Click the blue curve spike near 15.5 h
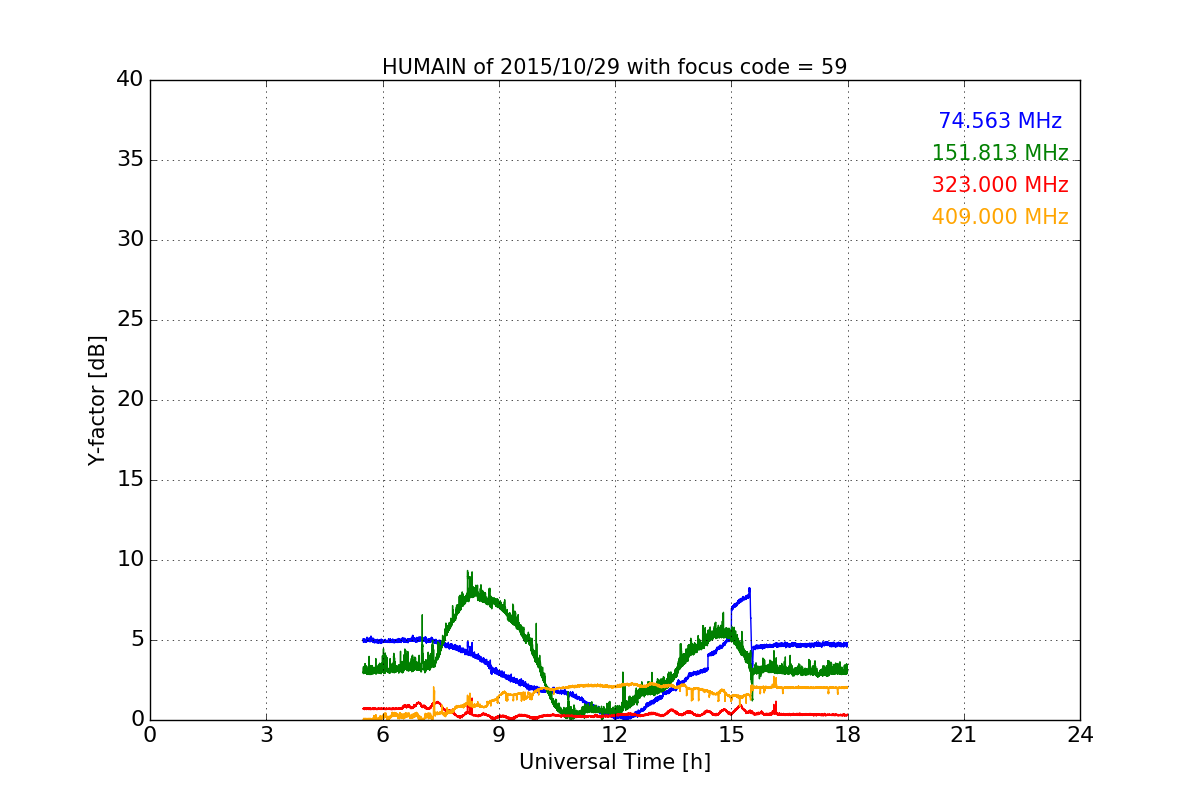The width and height of the screenshot is (1200, 800). tap(749, 592)
